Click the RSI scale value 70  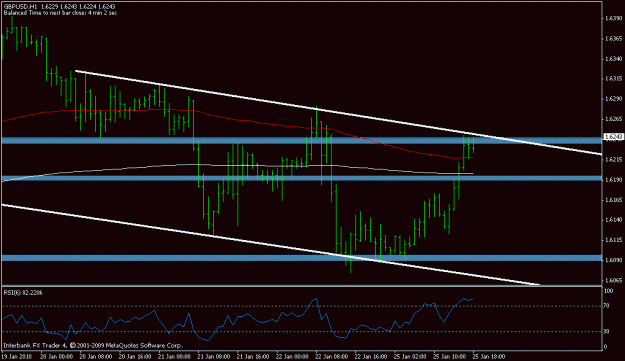click(607, 306)
